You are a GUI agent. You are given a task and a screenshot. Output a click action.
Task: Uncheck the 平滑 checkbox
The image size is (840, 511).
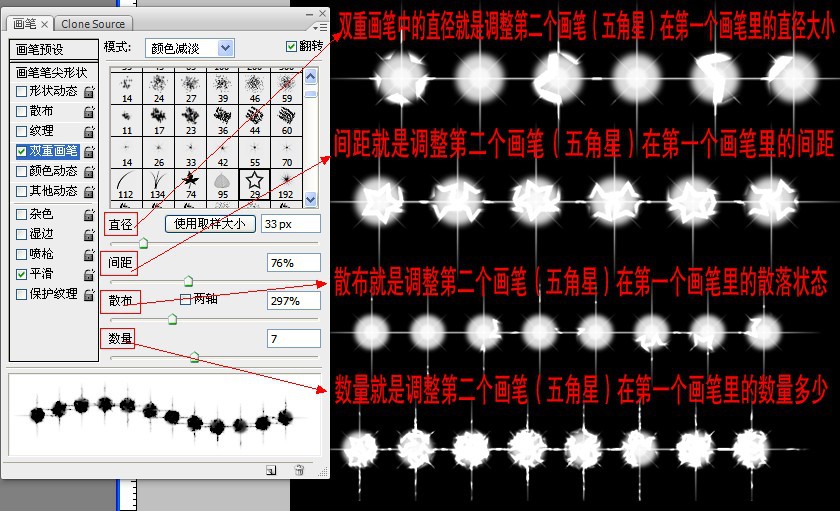coord(22,273)
